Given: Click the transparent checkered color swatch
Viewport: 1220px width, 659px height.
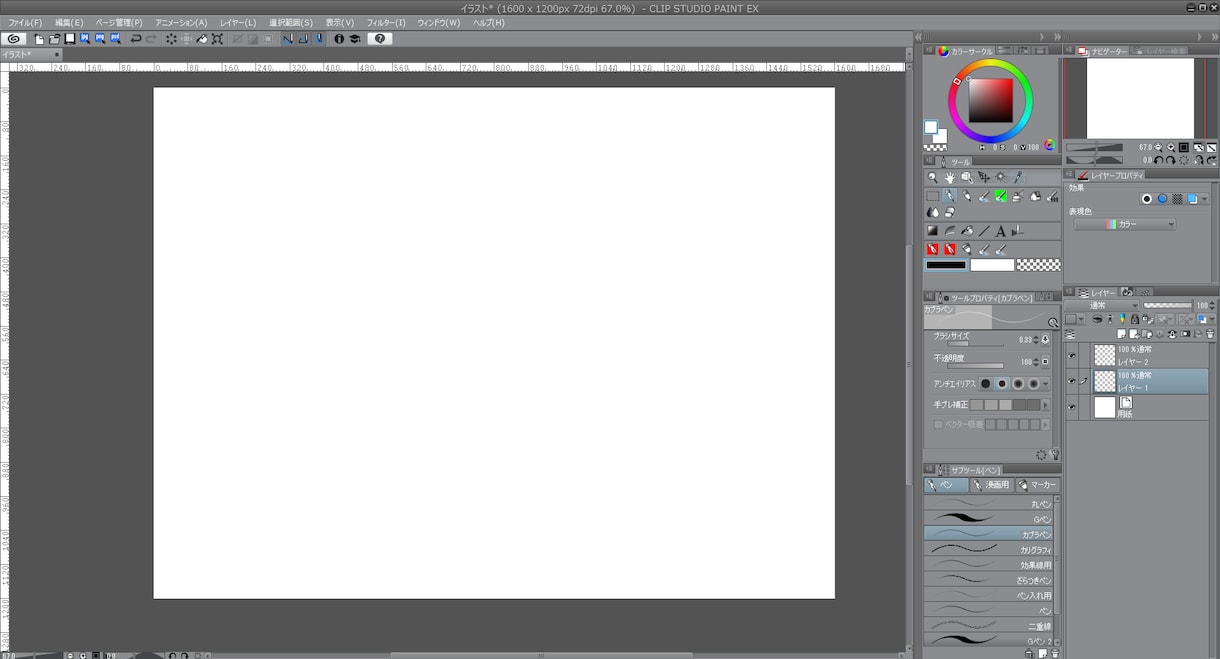Looking at the screenshot, I should pos(1038,265).
